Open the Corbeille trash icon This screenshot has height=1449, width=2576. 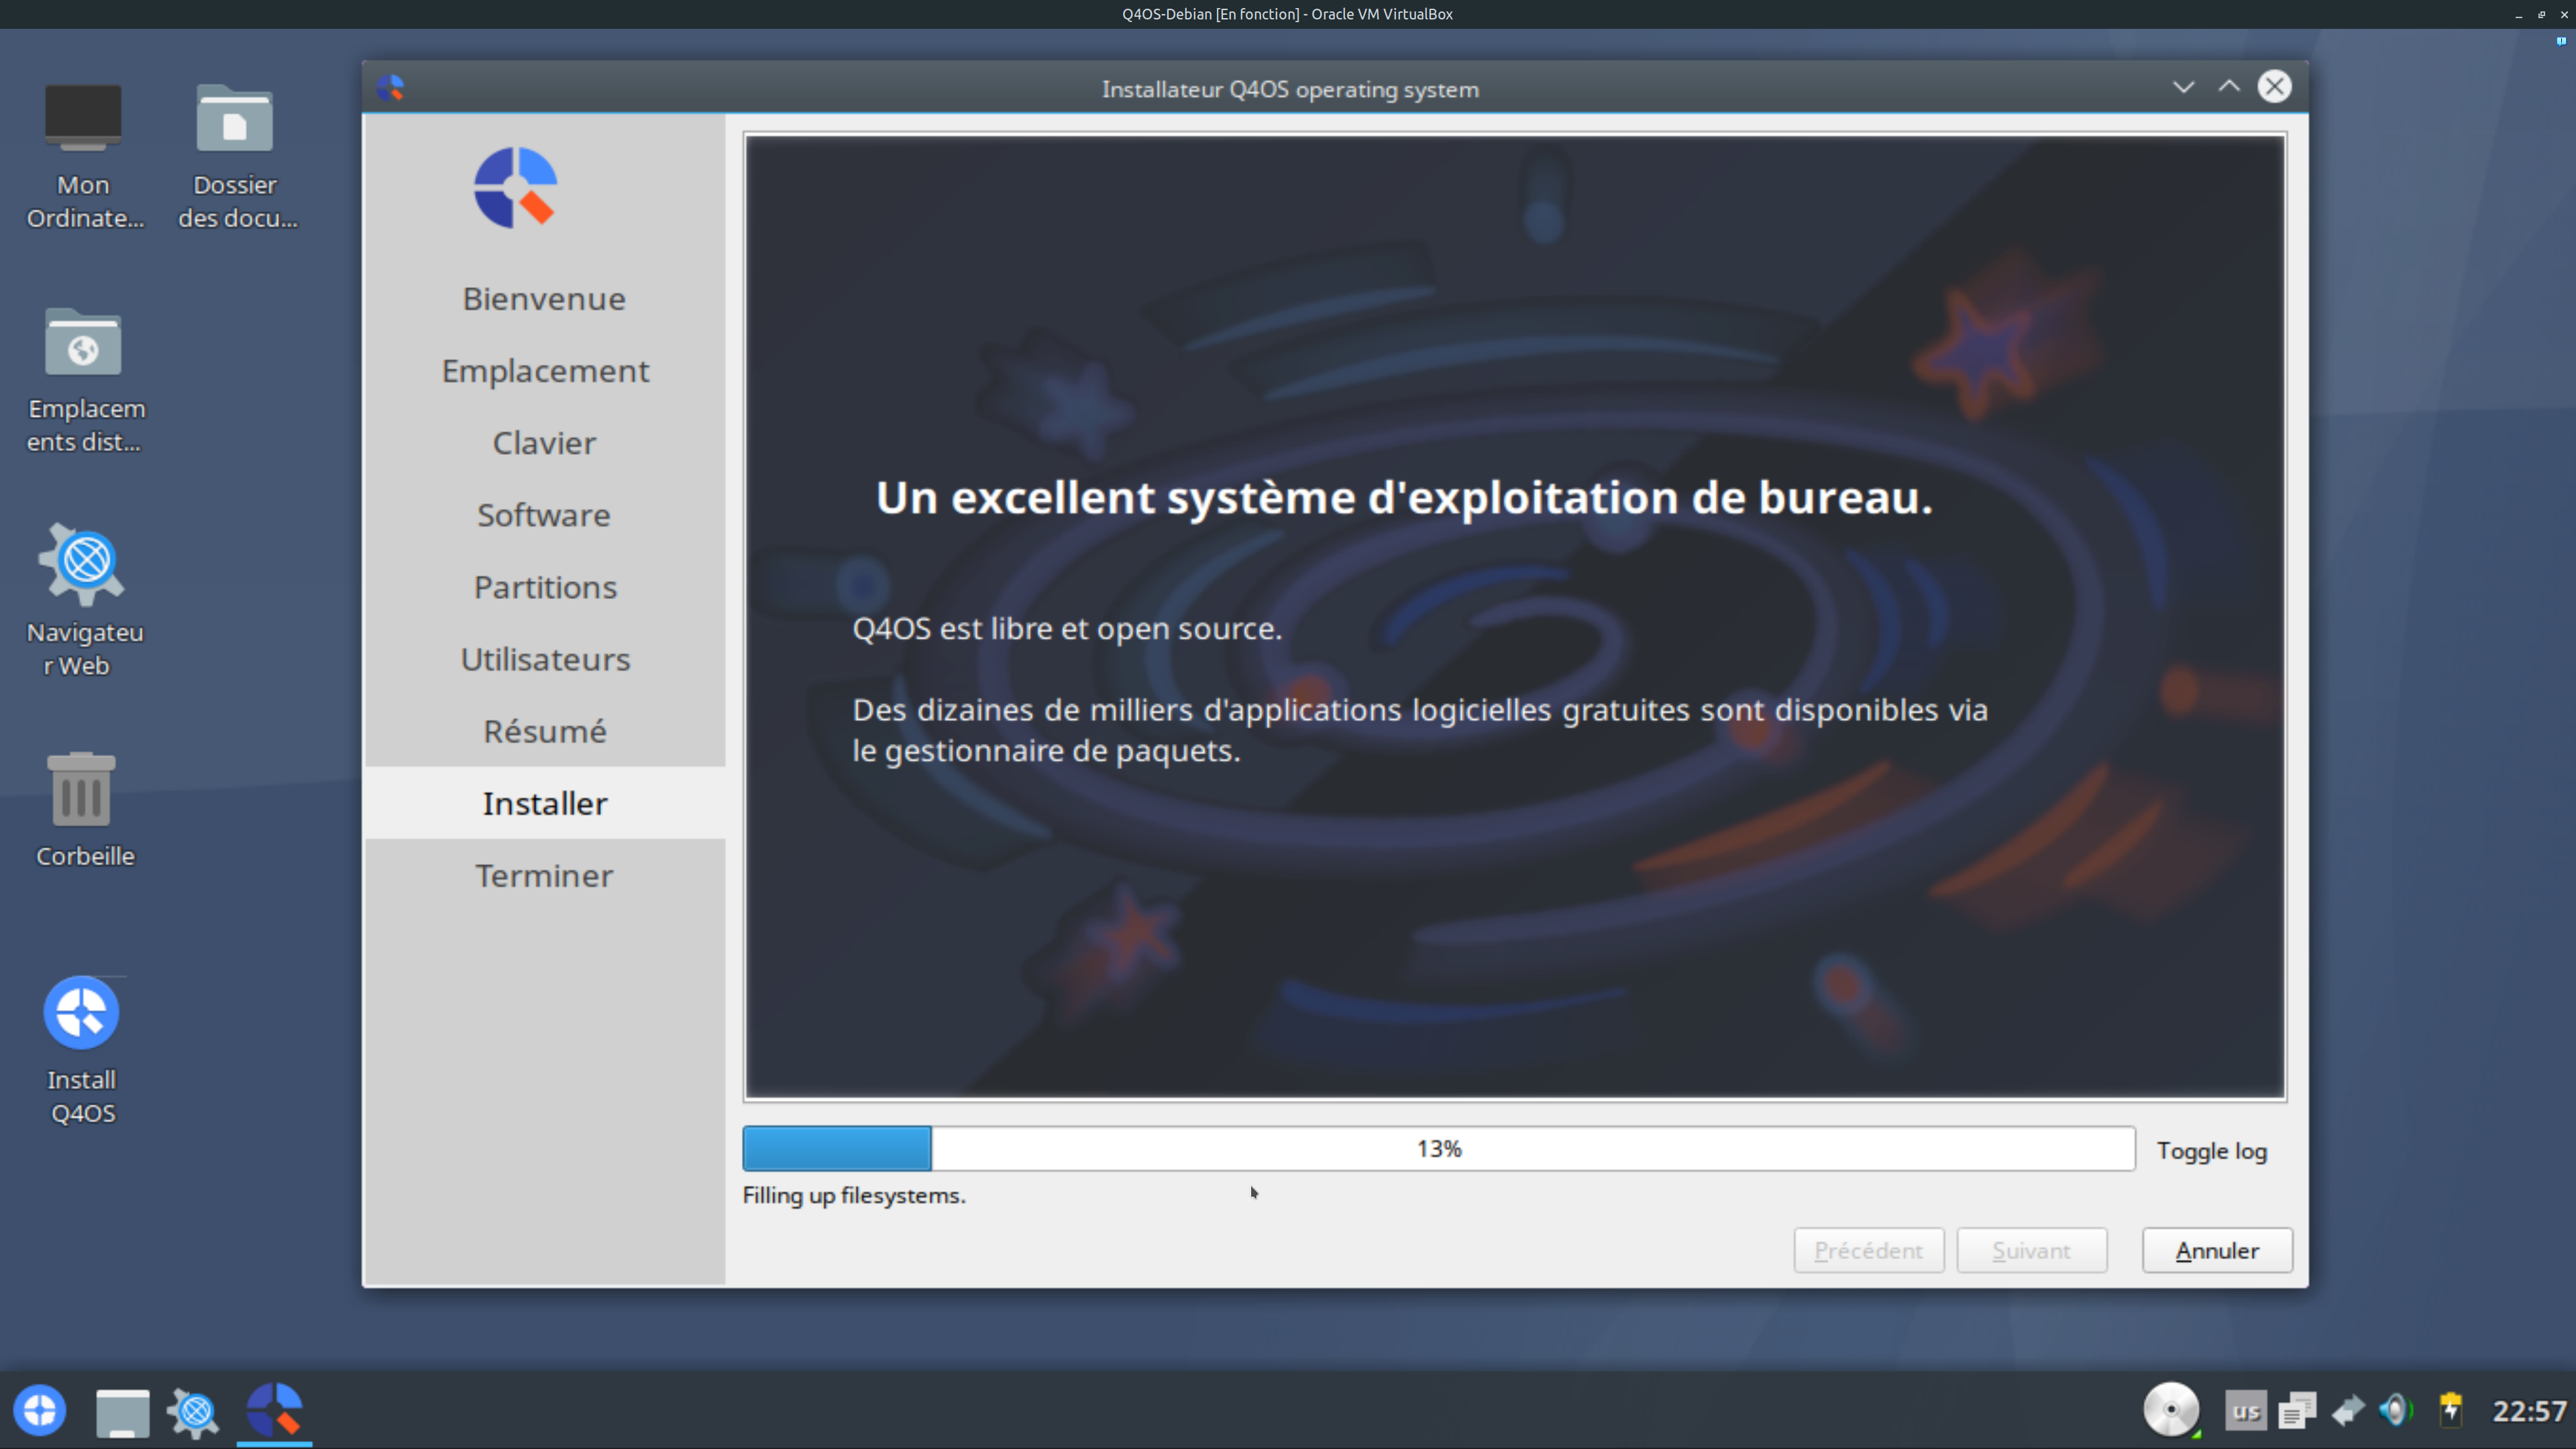point(84,810)
